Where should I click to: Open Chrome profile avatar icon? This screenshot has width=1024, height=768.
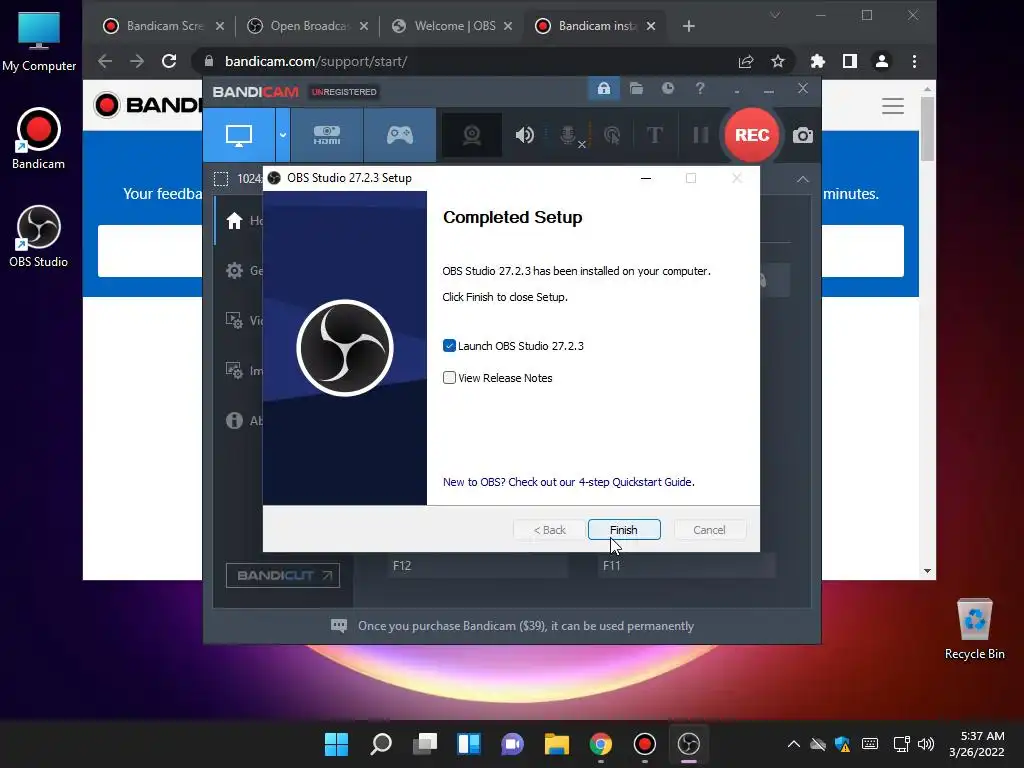pos(882,61)
